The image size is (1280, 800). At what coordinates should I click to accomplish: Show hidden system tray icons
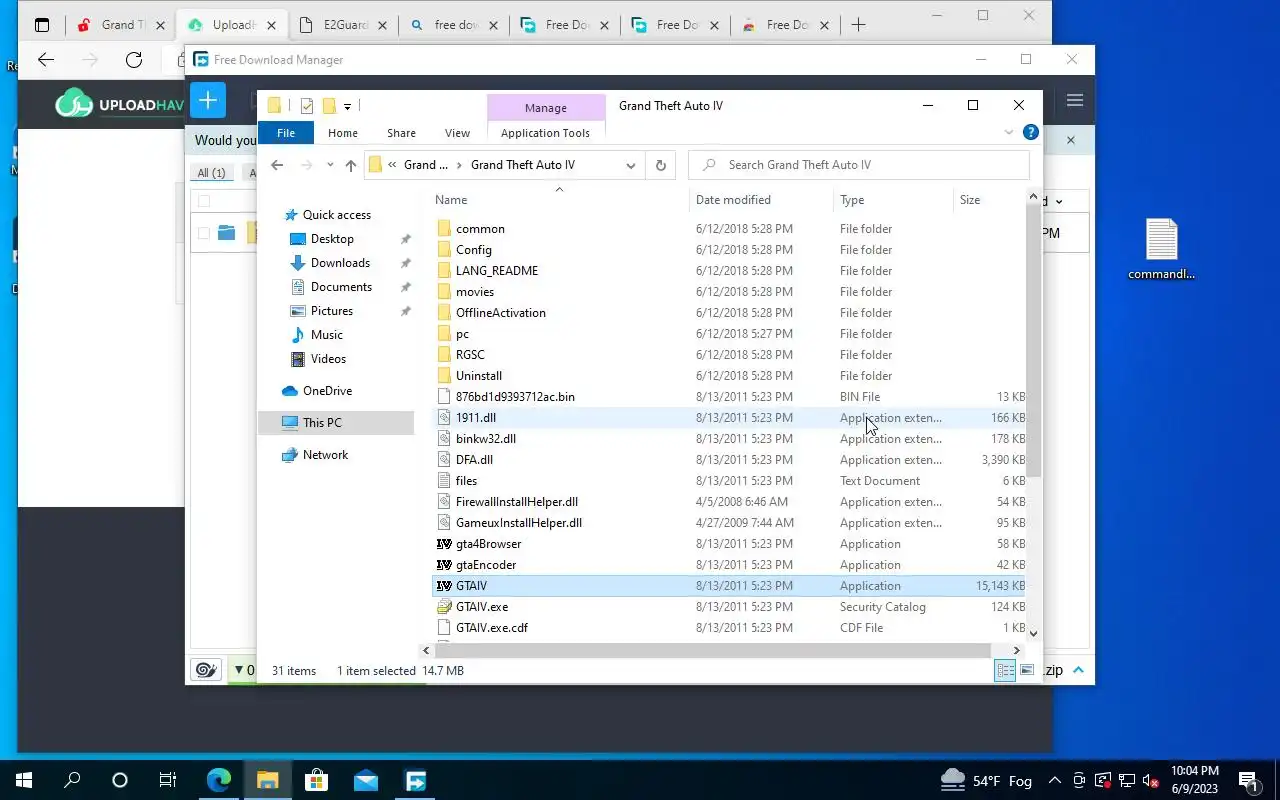pyautogui.click(x=1055, y=780)
